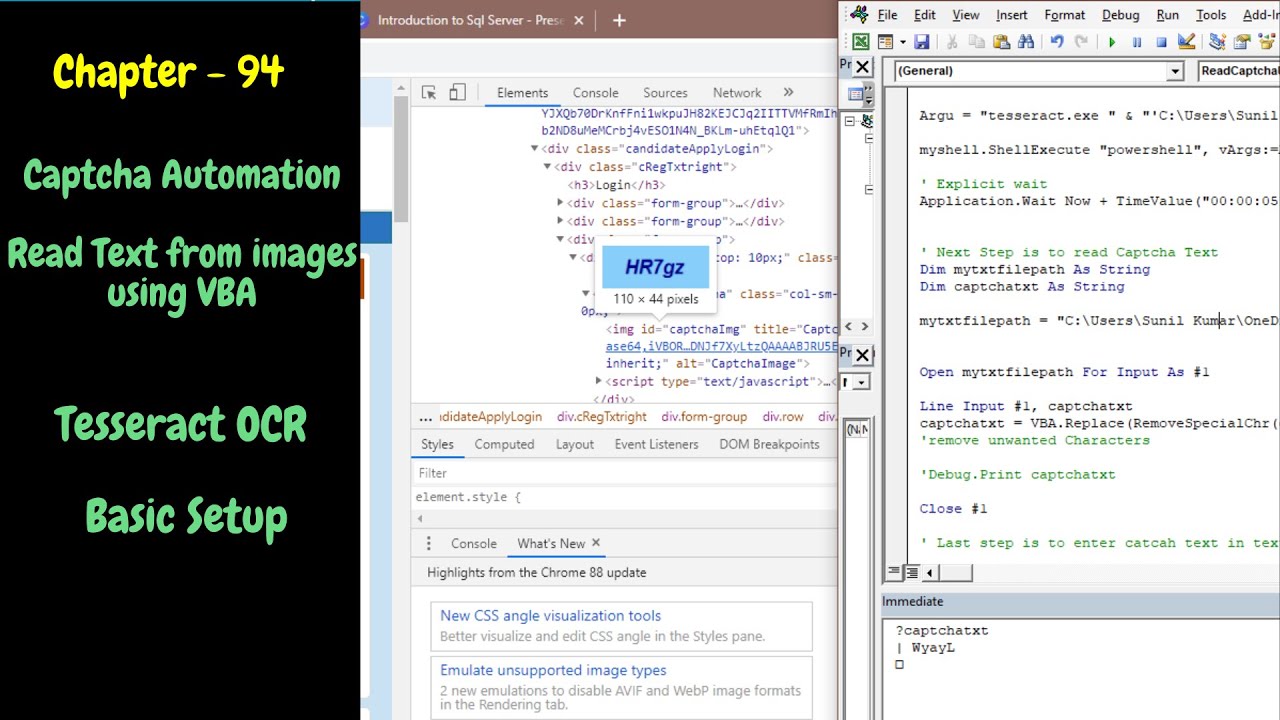Open Project Explorer icon in toolbar
1280x720 pixels.
pyautogui.click(x=1217, y=42)
